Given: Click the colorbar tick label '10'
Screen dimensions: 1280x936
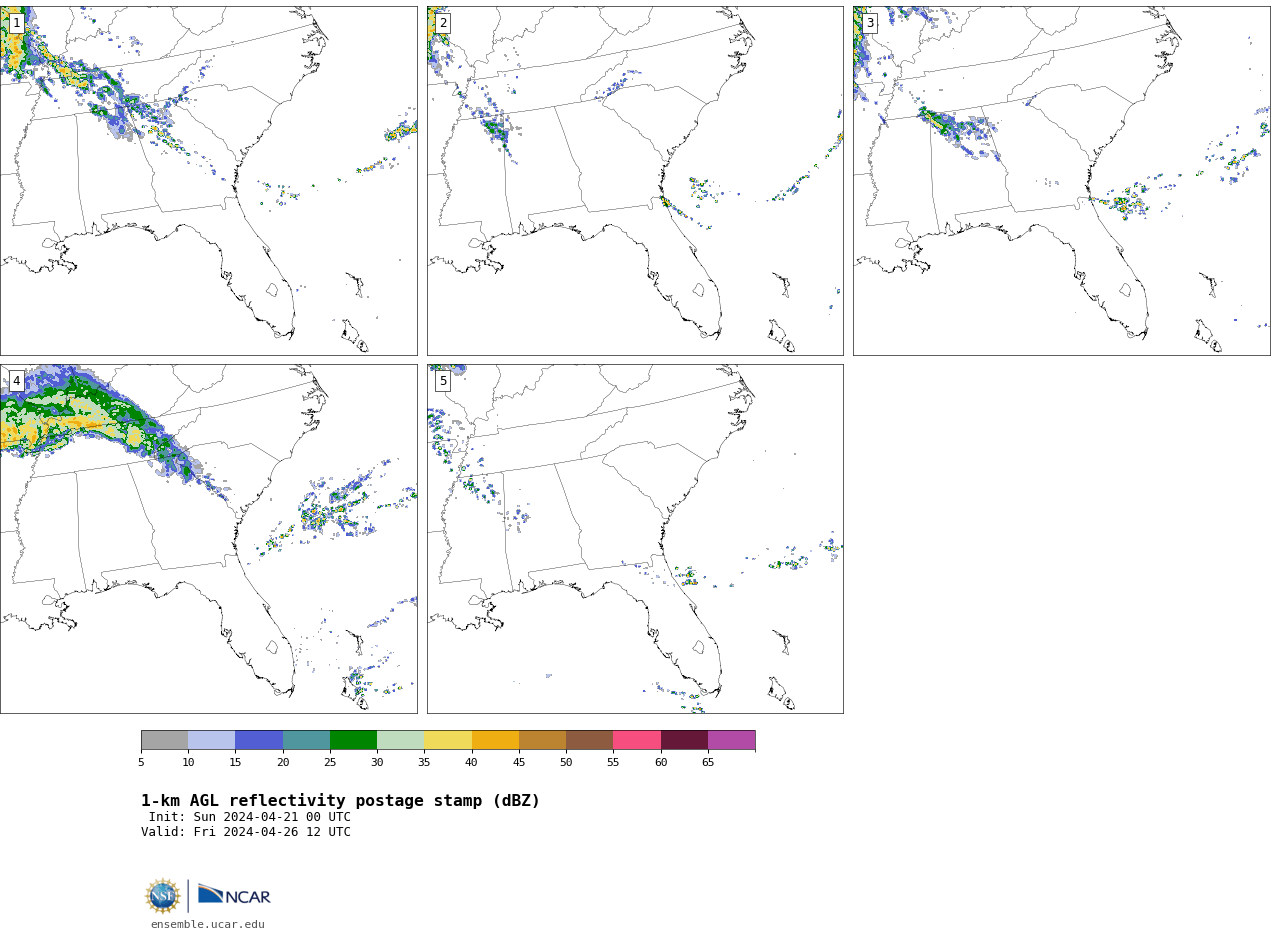Looking at the screenshot, I should coord(188,763).
